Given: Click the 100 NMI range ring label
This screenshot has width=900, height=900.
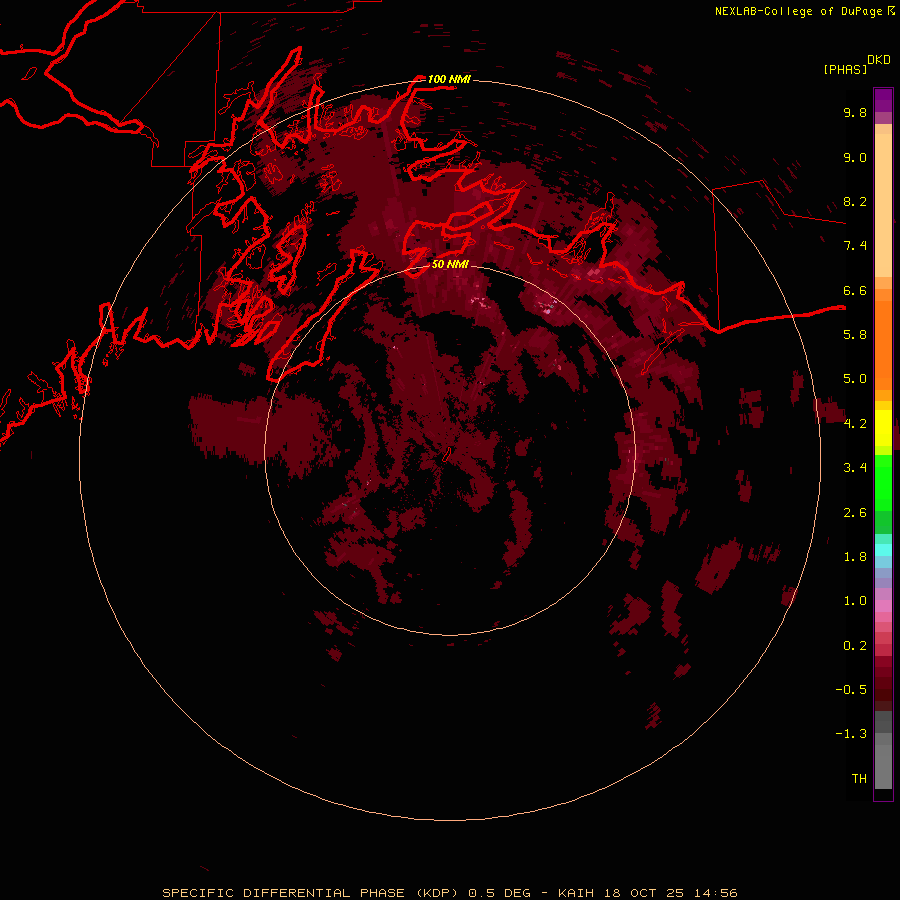Looking at the screenshot, I should (449, 79).
